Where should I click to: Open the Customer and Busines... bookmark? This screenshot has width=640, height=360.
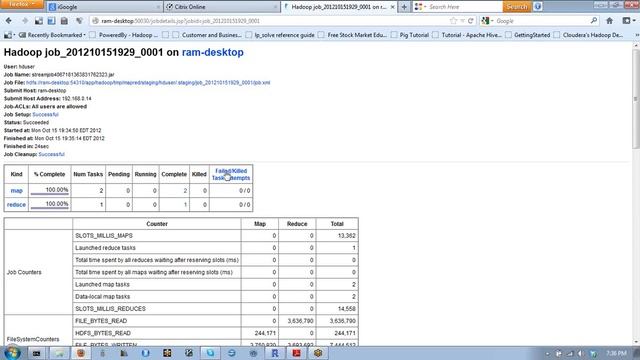(x=207, y=35)
